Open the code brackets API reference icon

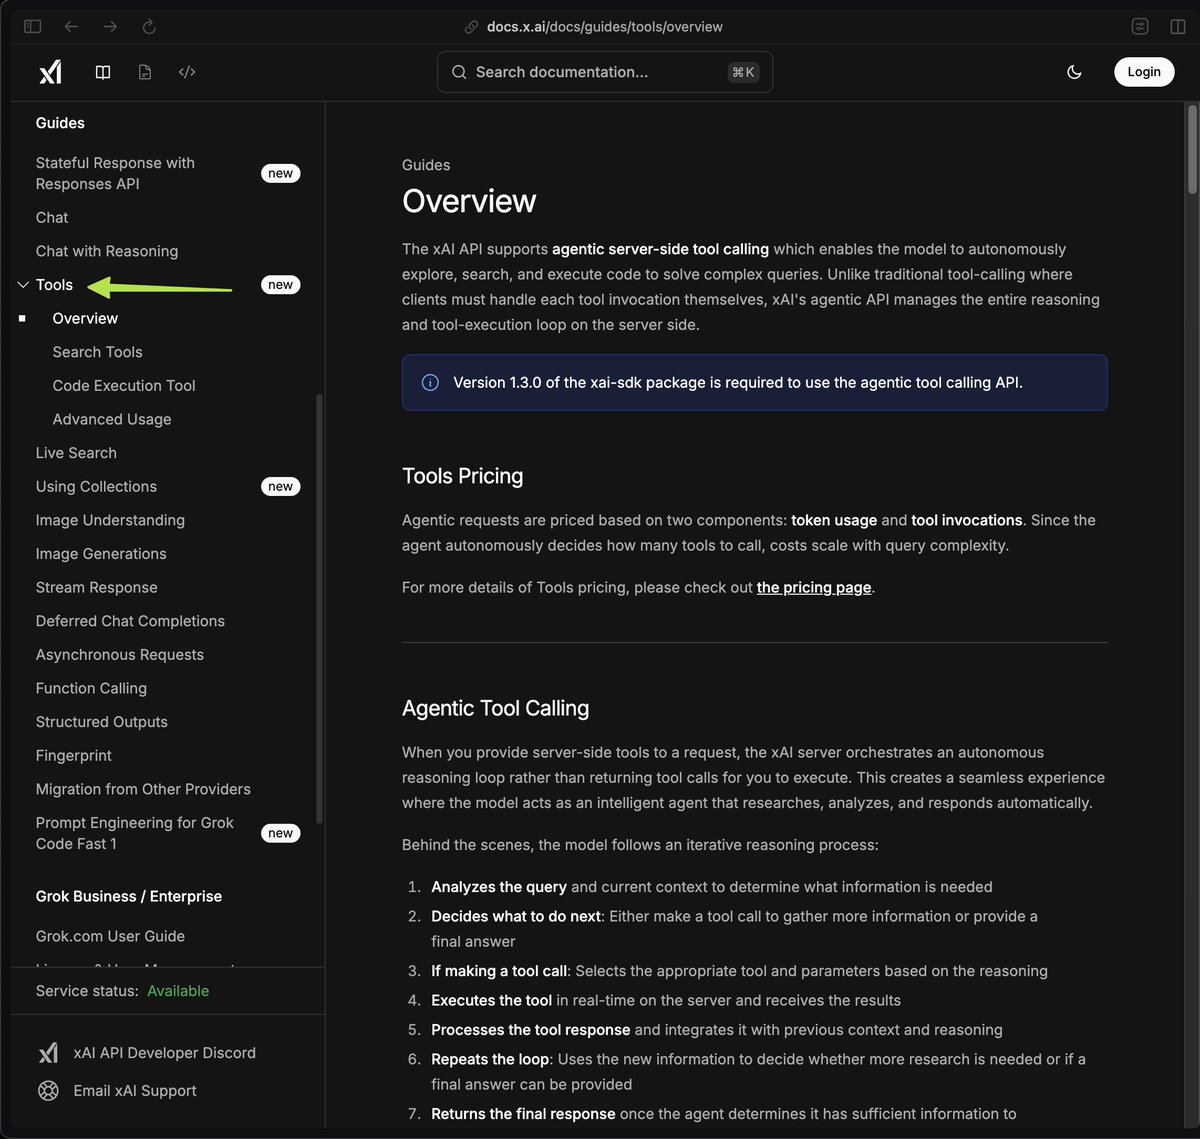pyautogui.click(x=187, y=72)
